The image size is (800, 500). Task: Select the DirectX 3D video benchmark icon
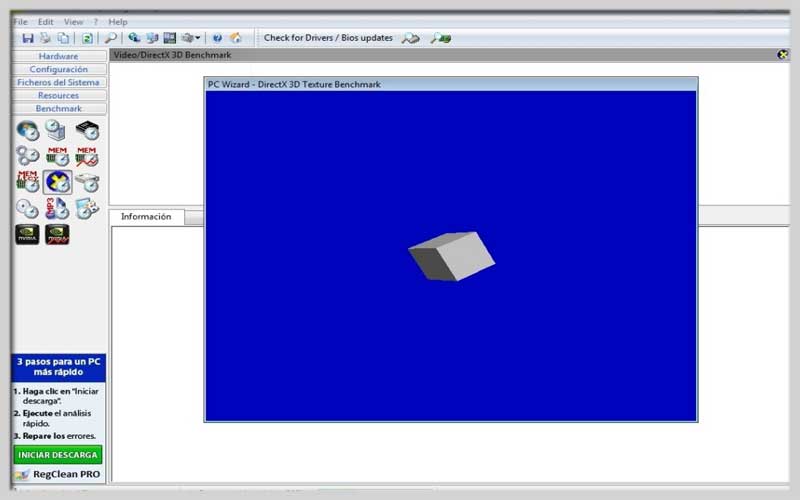58,182
